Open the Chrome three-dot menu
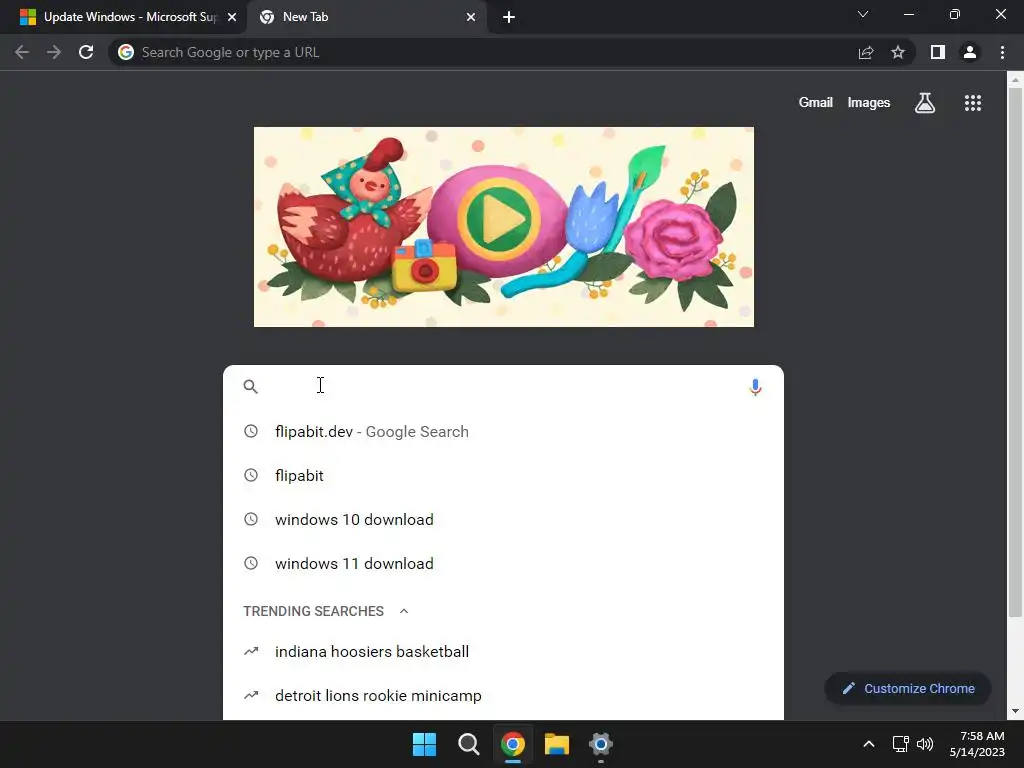This screenshot has height=768, width=1024. click(1002, 52)
